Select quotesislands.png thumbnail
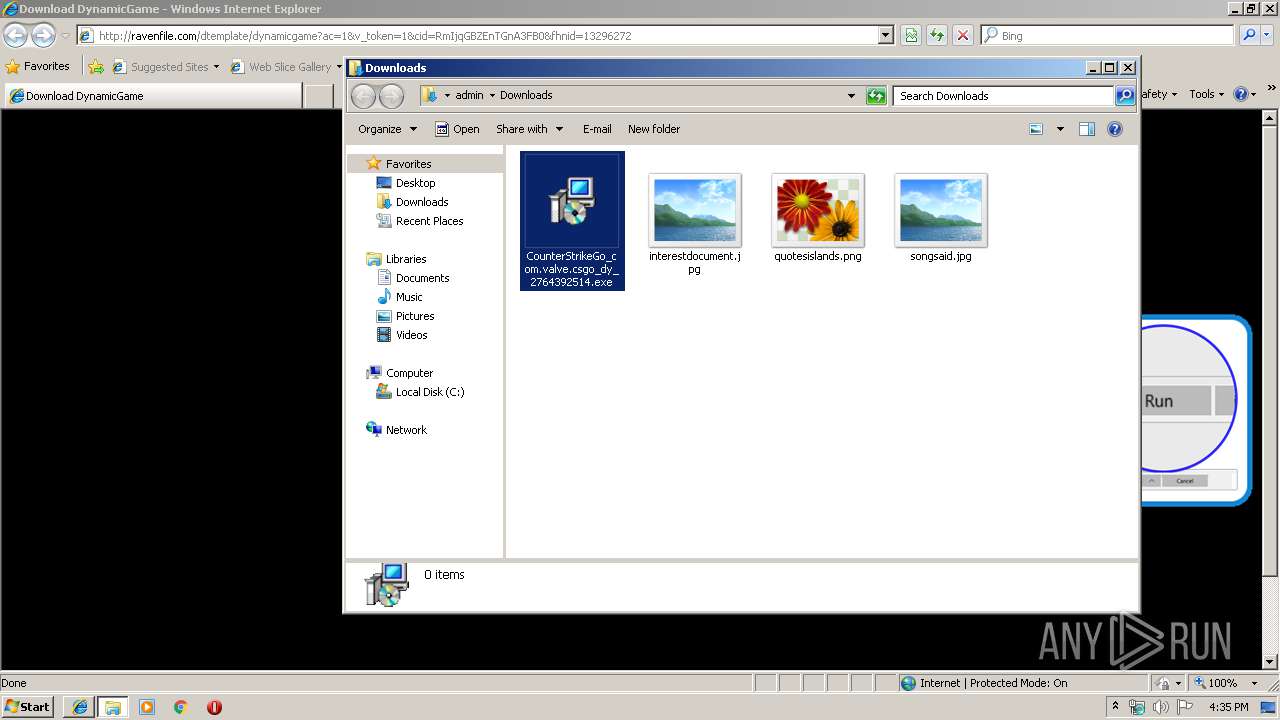 818,210
